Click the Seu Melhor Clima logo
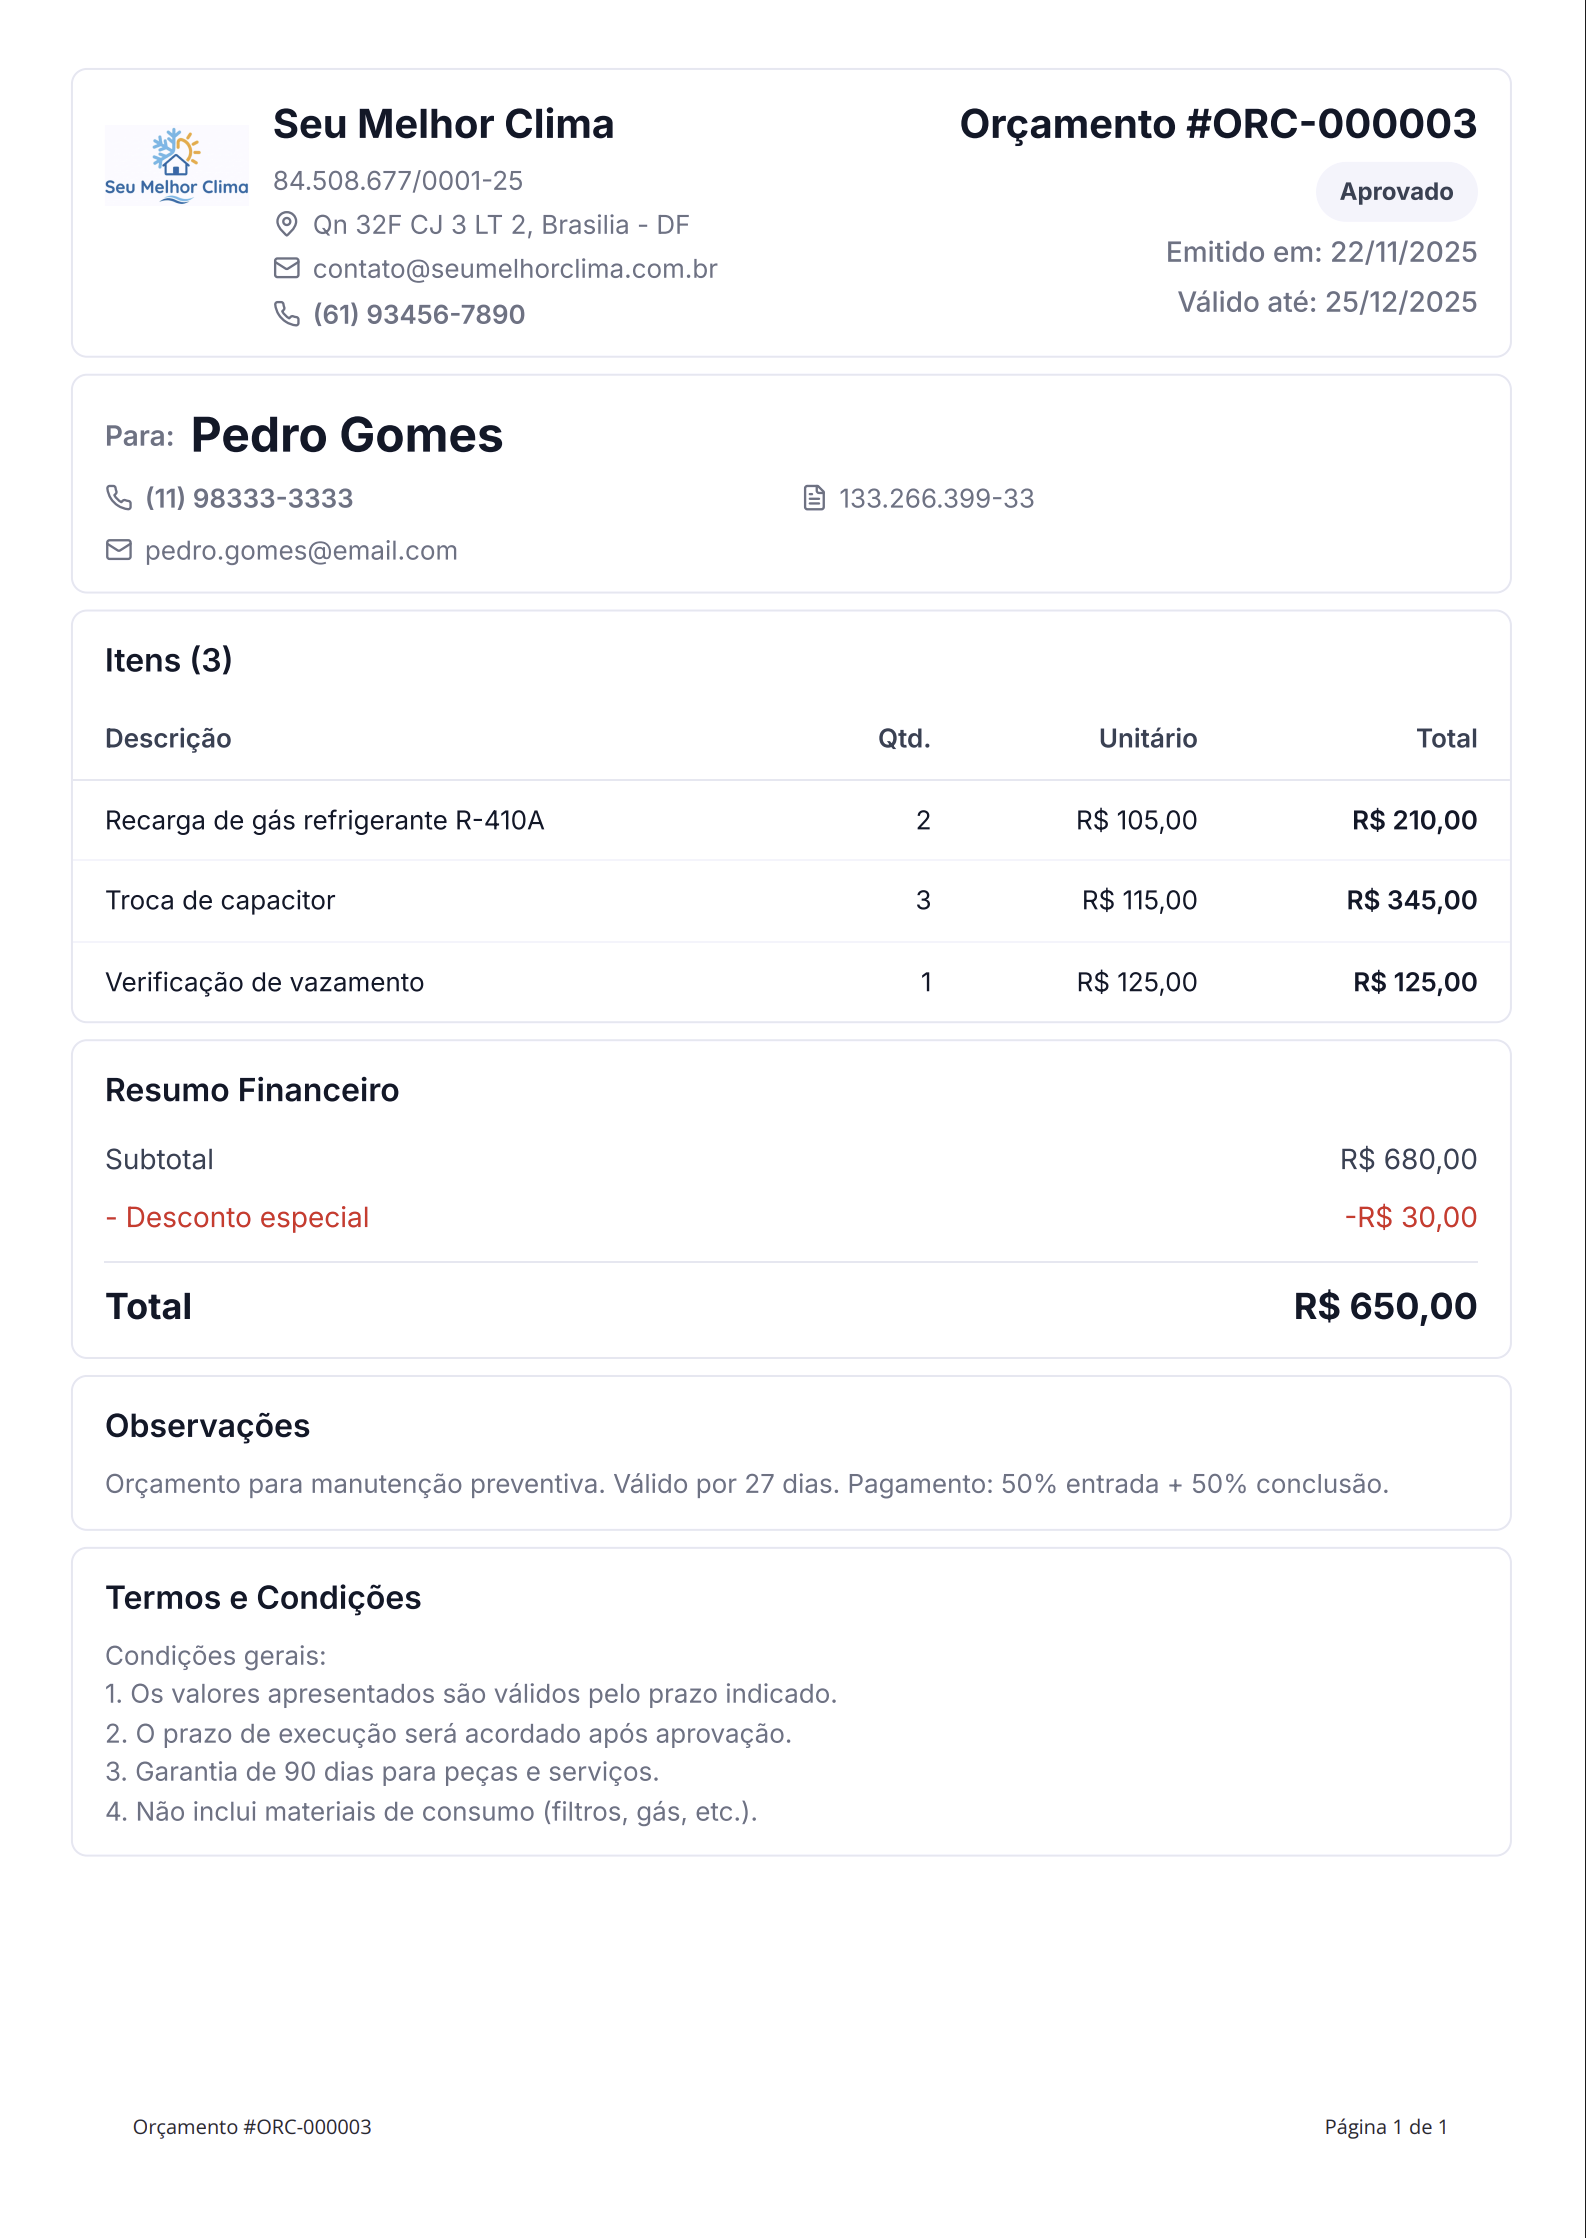The height and width of the screenshot is (2238, 1586). [x=176, y=166]
